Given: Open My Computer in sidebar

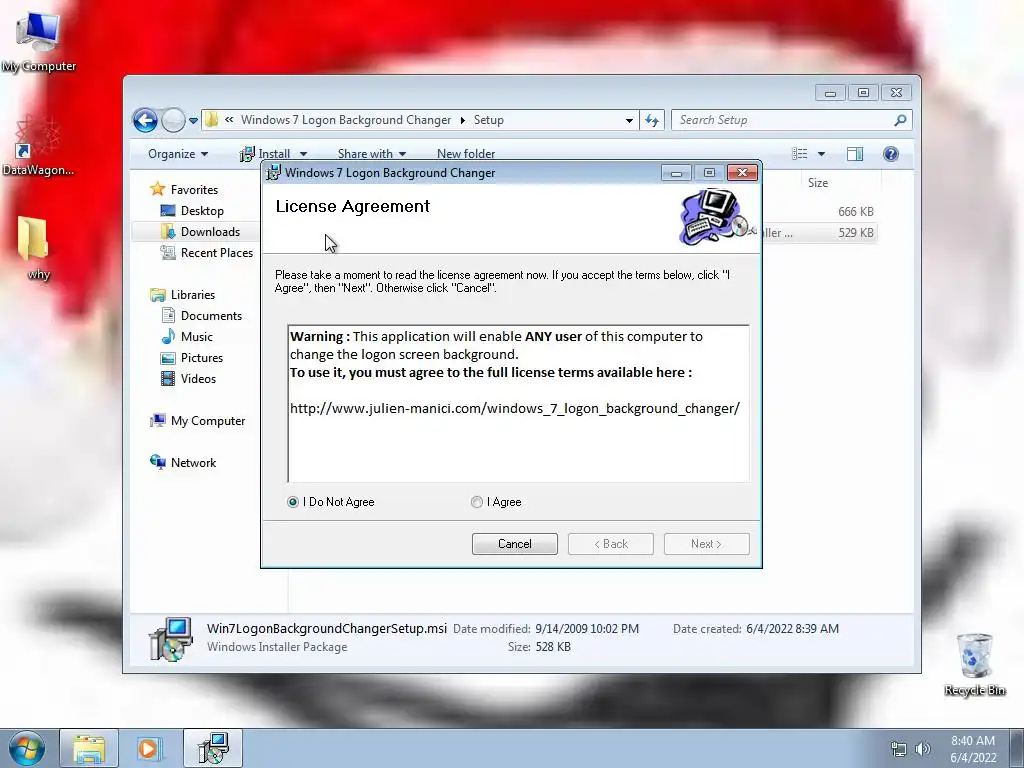Looking at the screenshot, I should [208, 421].
